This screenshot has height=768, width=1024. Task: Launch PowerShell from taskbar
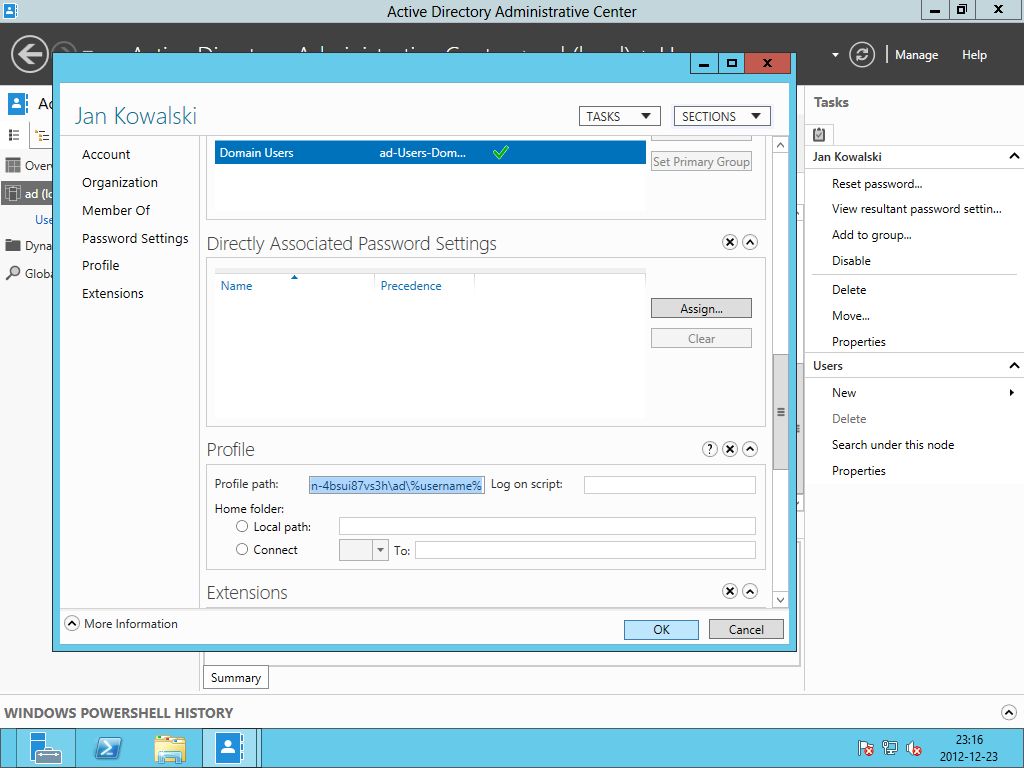coord(108,748)
